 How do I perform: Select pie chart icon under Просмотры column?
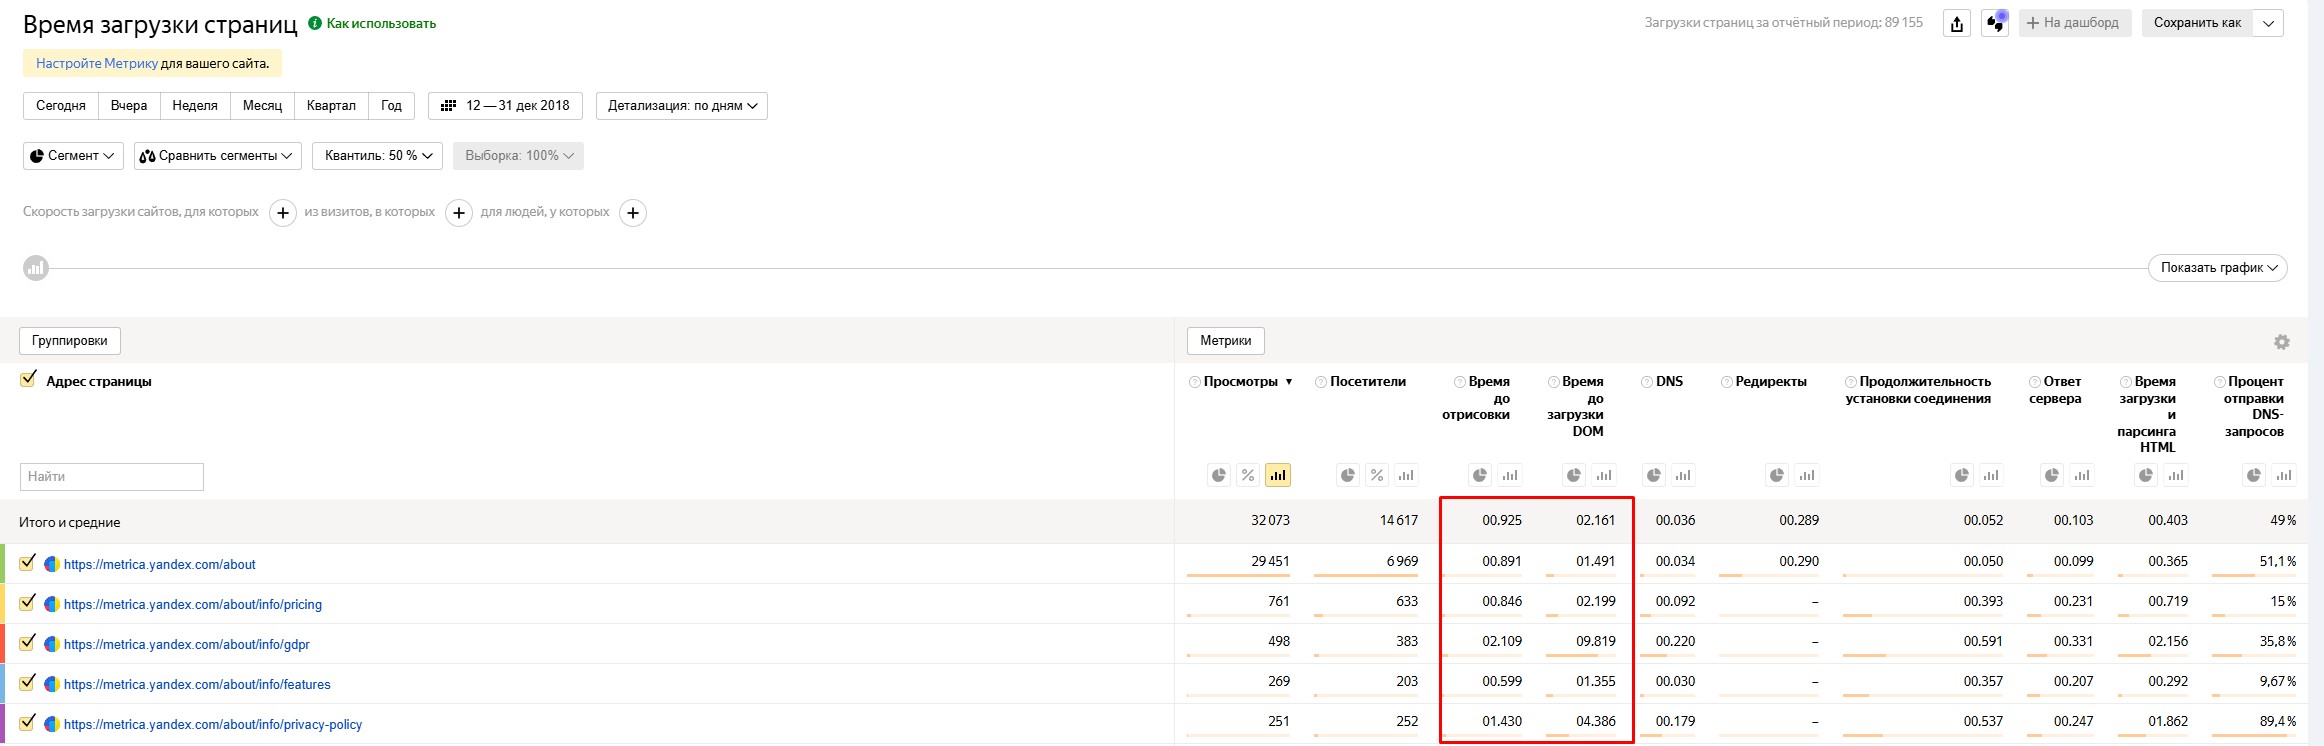1218,476
